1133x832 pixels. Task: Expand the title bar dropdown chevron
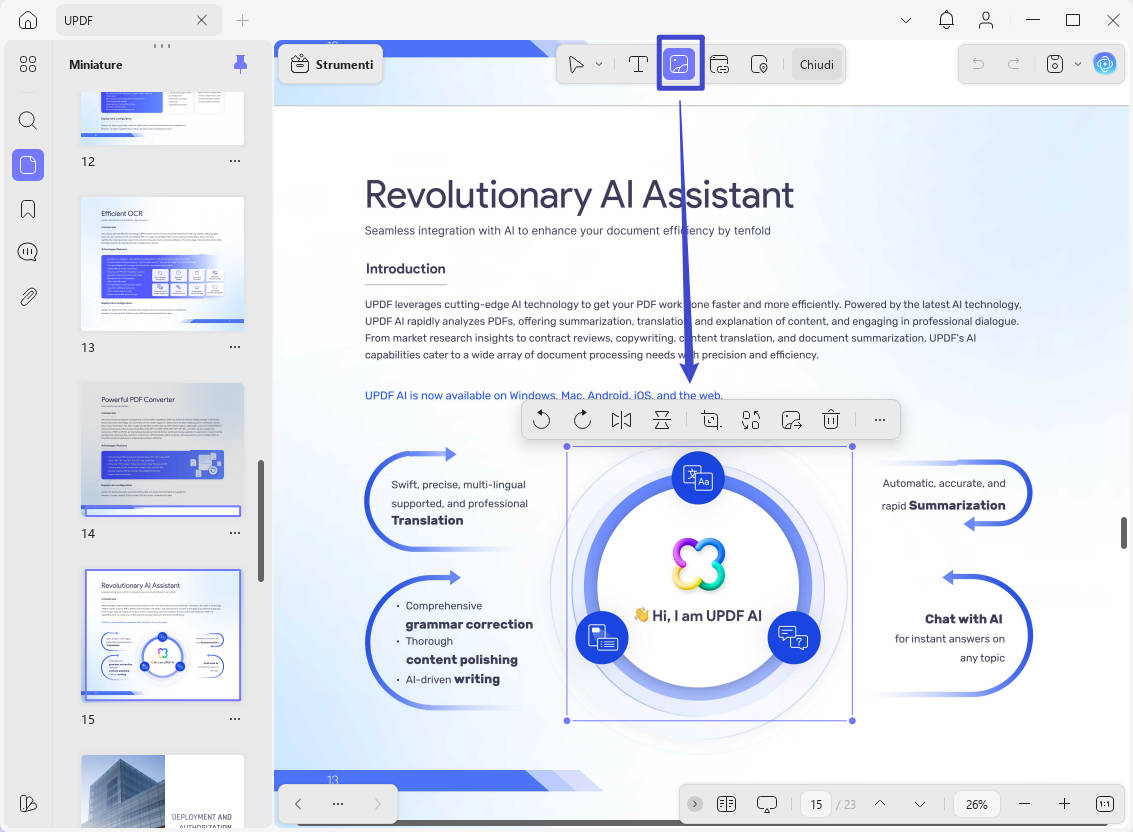tap(905, 20)
